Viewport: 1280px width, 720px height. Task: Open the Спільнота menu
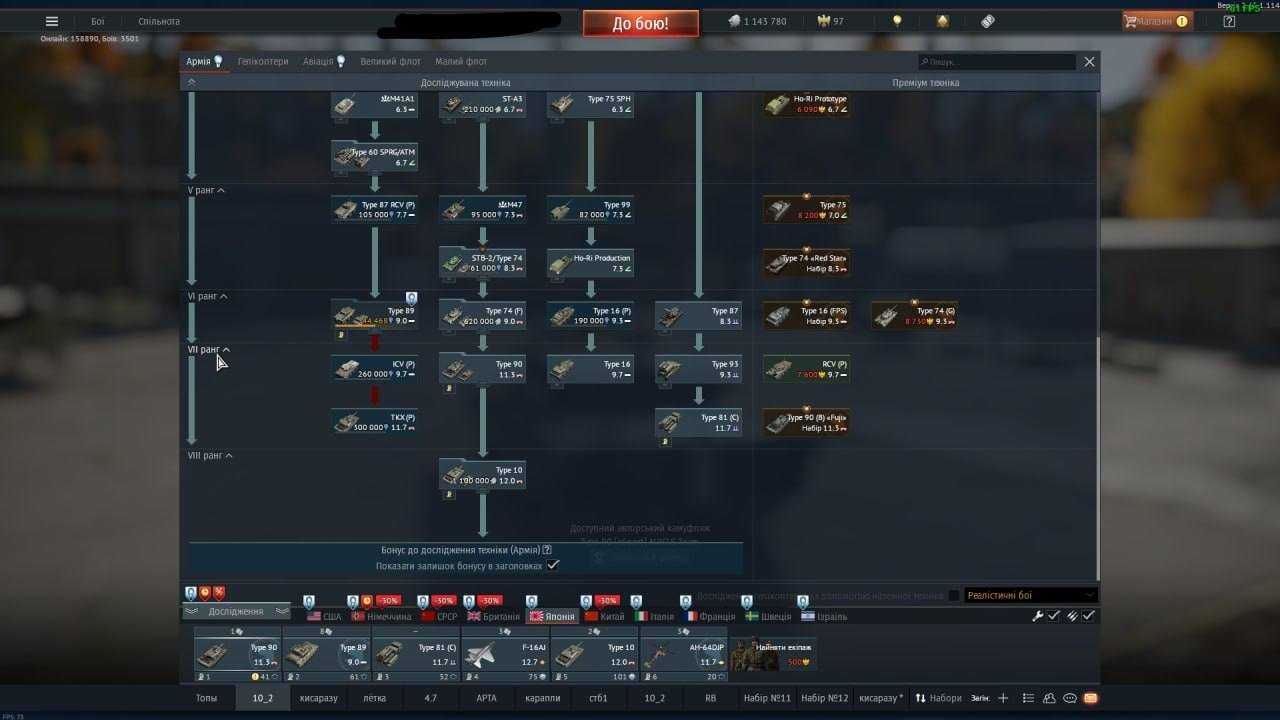tap(159, 21)
